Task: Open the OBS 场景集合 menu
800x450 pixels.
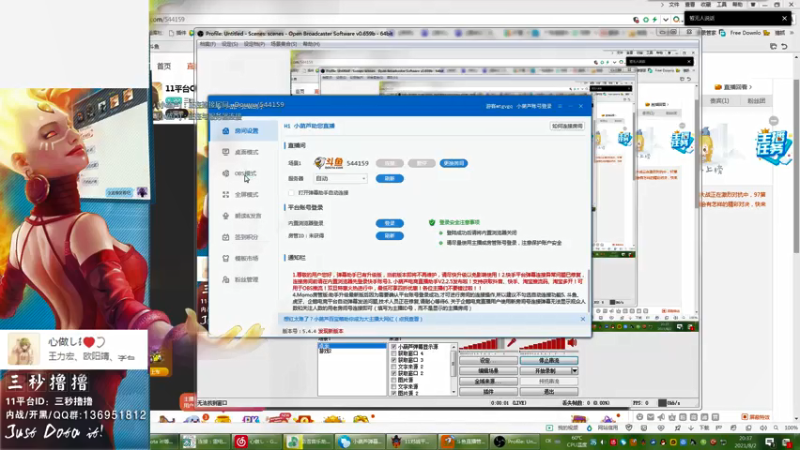Action: [283, 44]
